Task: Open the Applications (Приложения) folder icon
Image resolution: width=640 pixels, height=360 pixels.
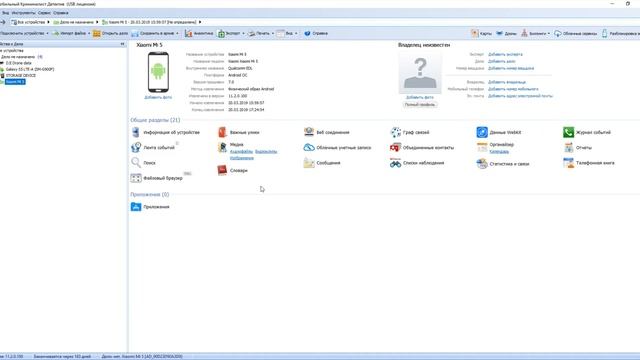Action: (136, 207)
